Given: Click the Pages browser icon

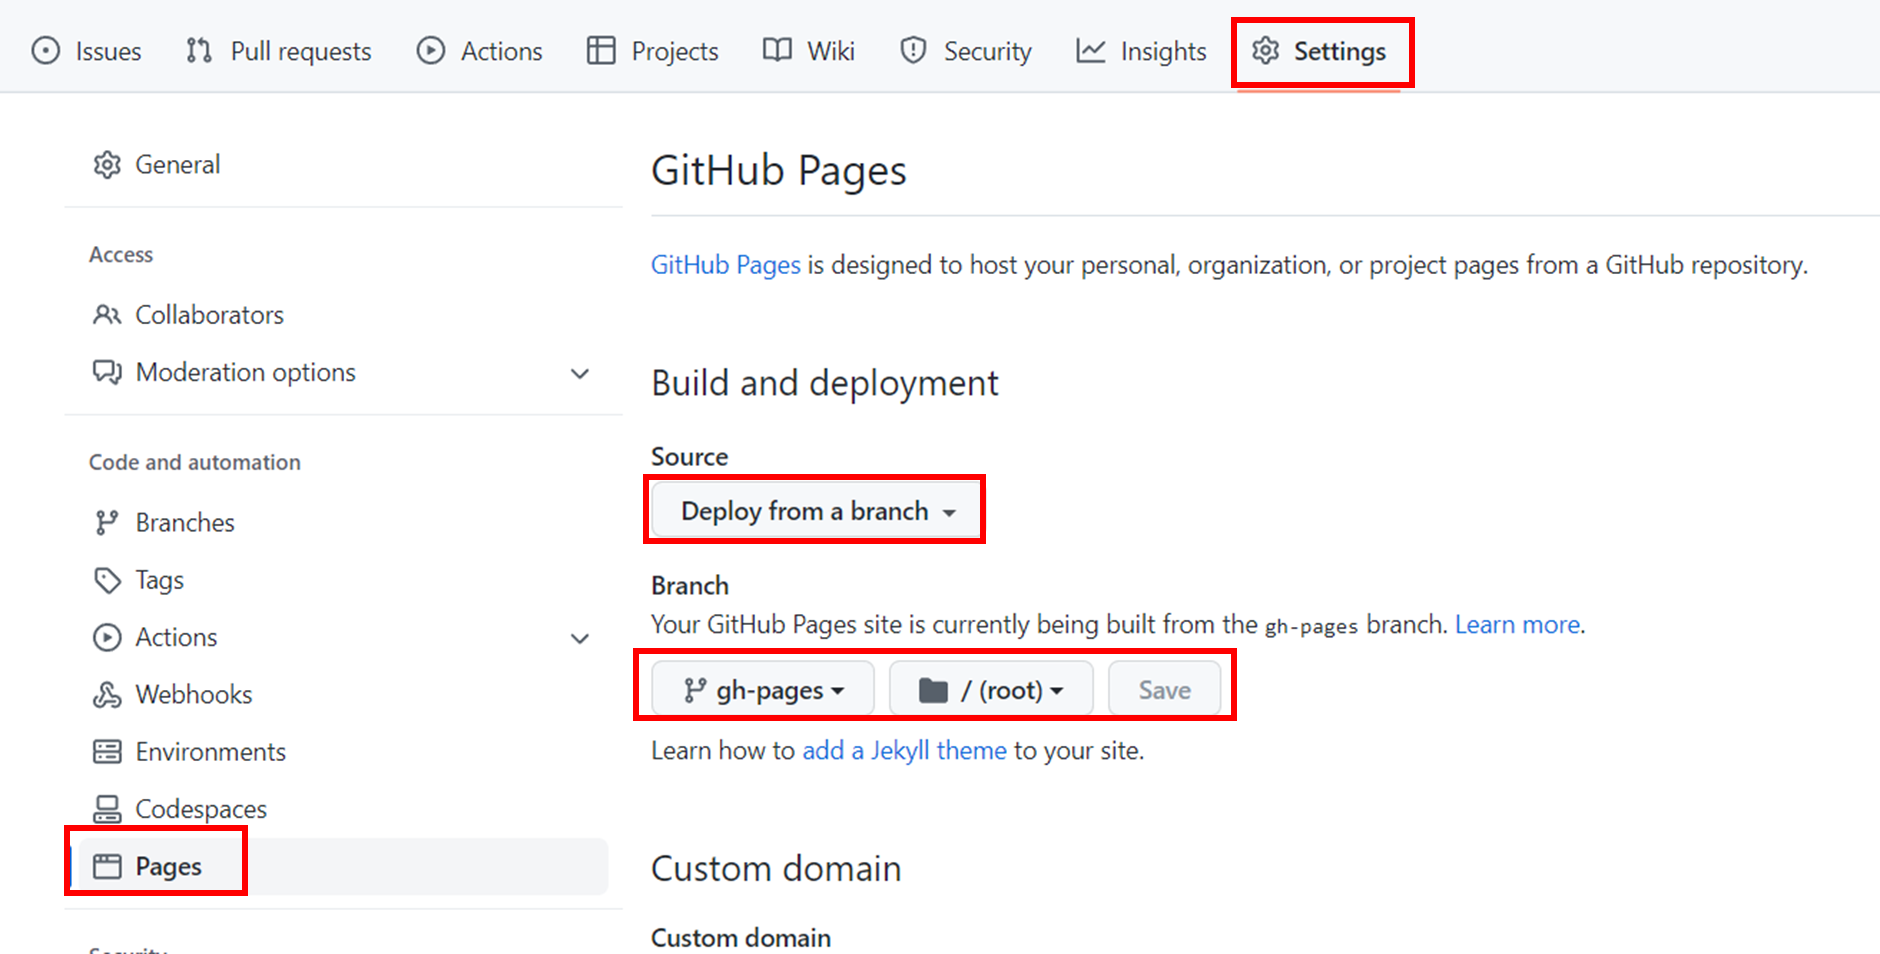Looking at the screenshot, I should tap(107, 866).
